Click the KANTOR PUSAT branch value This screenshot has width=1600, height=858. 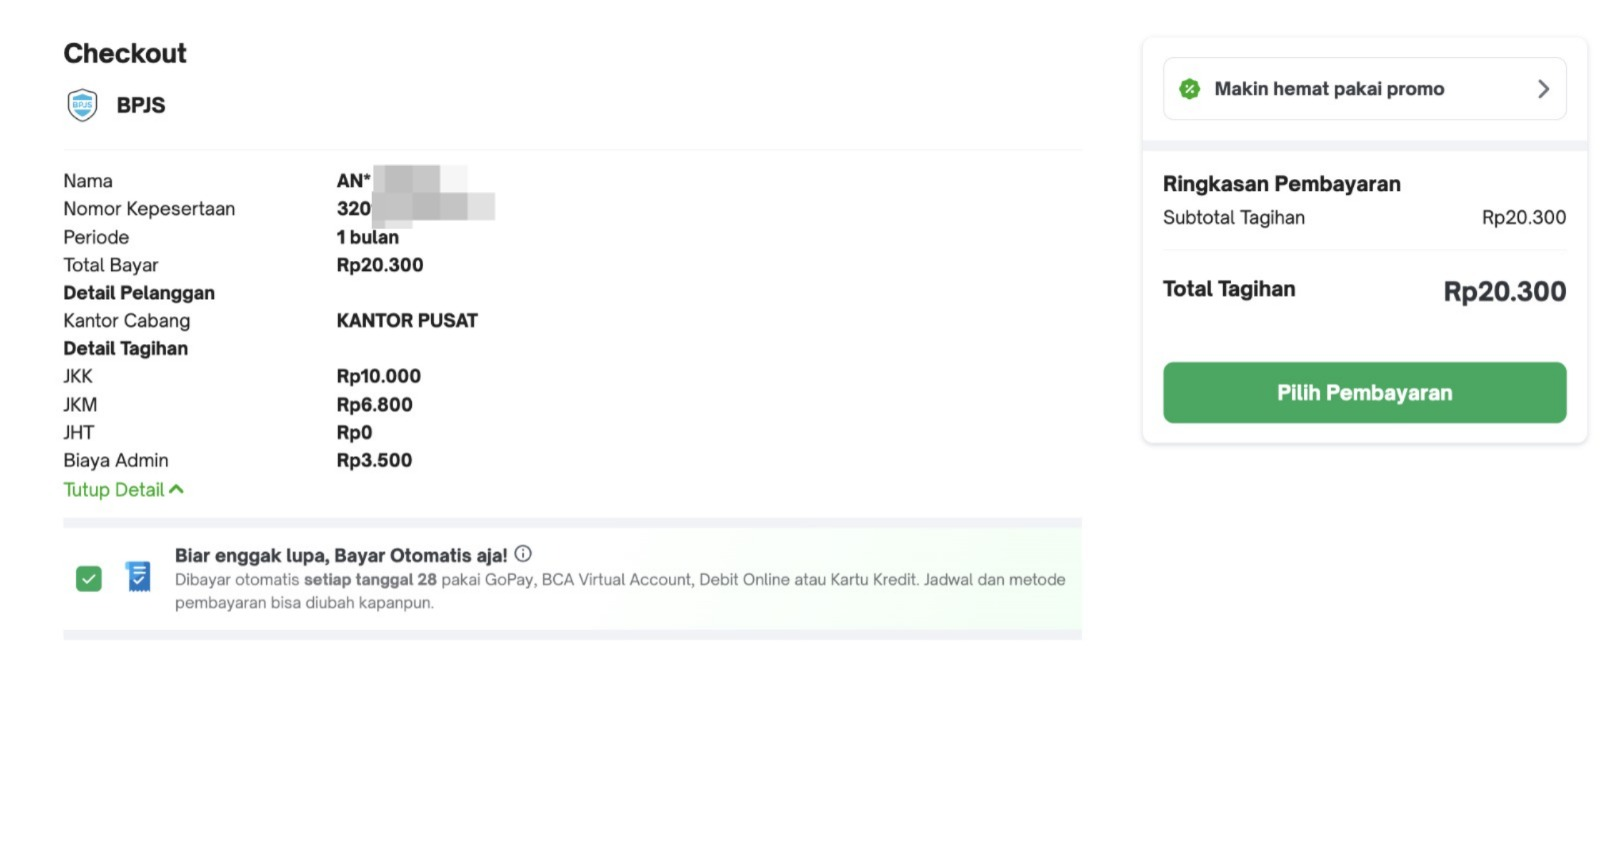407,321
